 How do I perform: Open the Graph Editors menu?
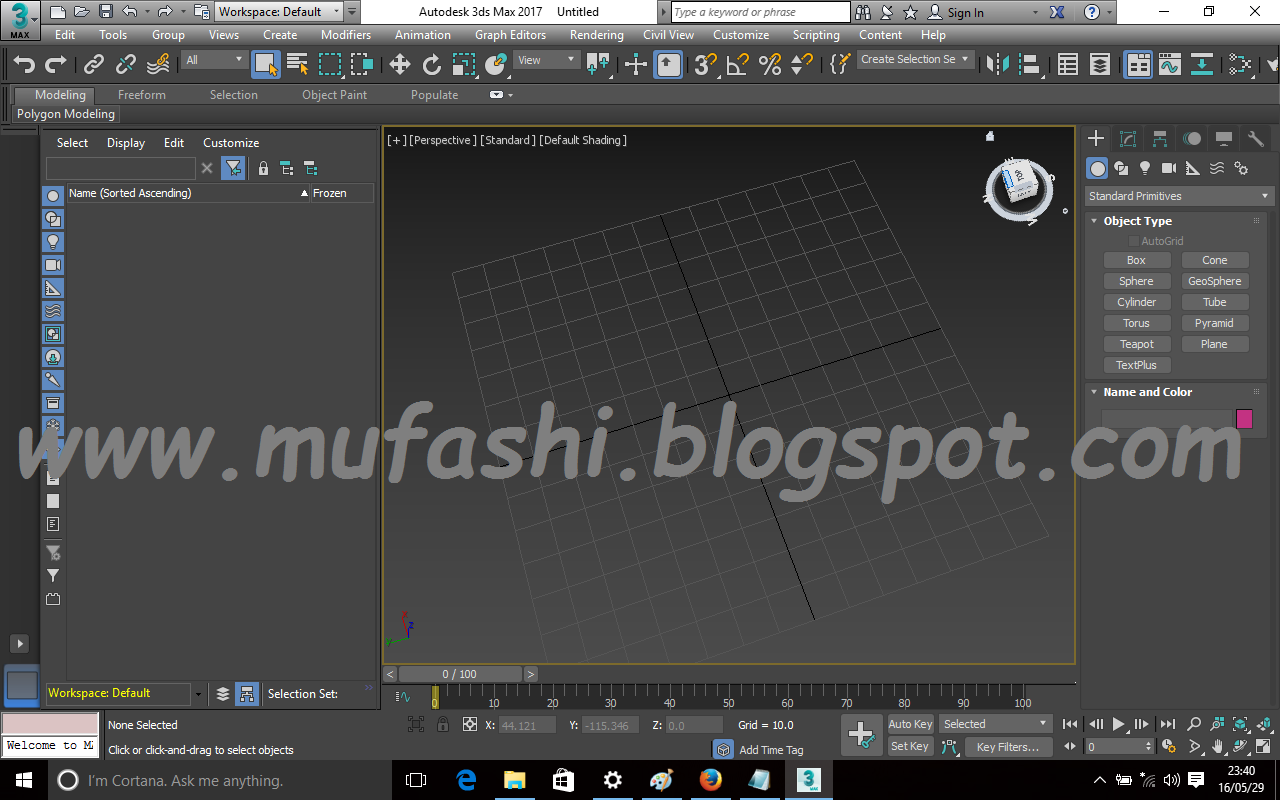coord(510,35)
